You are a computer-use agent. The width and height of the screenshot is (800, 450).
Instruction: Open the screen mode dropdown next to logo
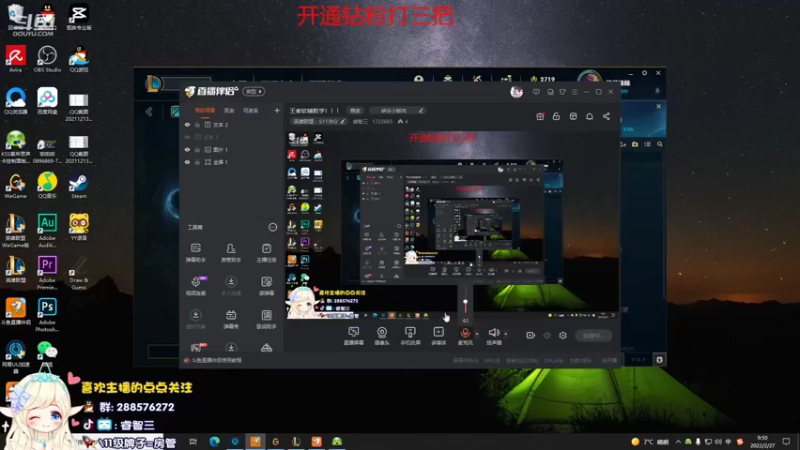click(x=254, y=91)
